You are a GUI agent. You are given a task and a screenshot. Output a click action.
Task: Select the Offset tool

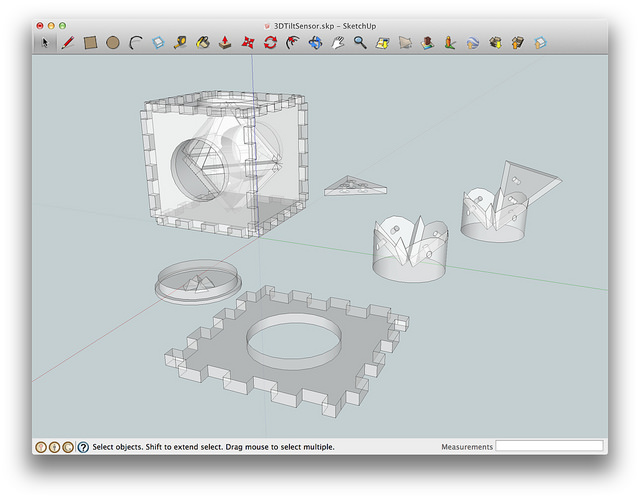(293, 42)
